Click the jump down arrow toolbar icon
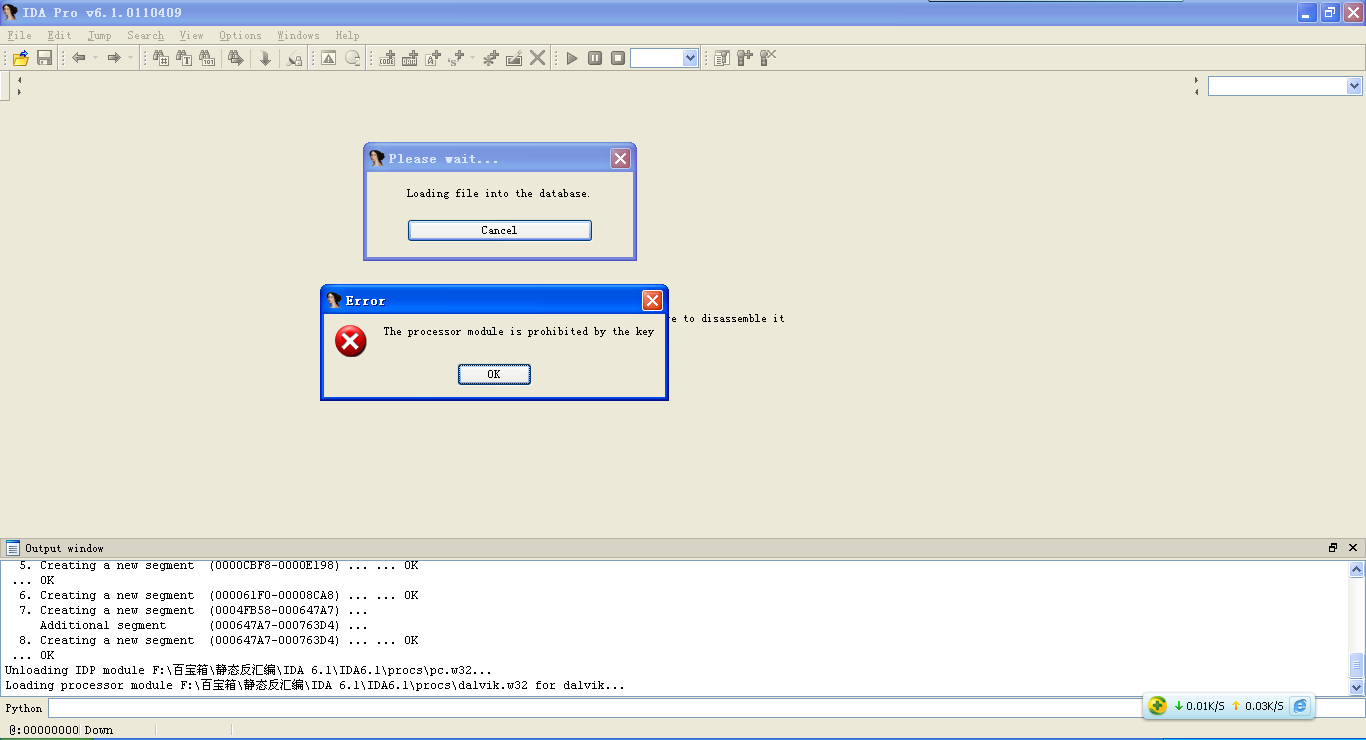 pos(265,58)
